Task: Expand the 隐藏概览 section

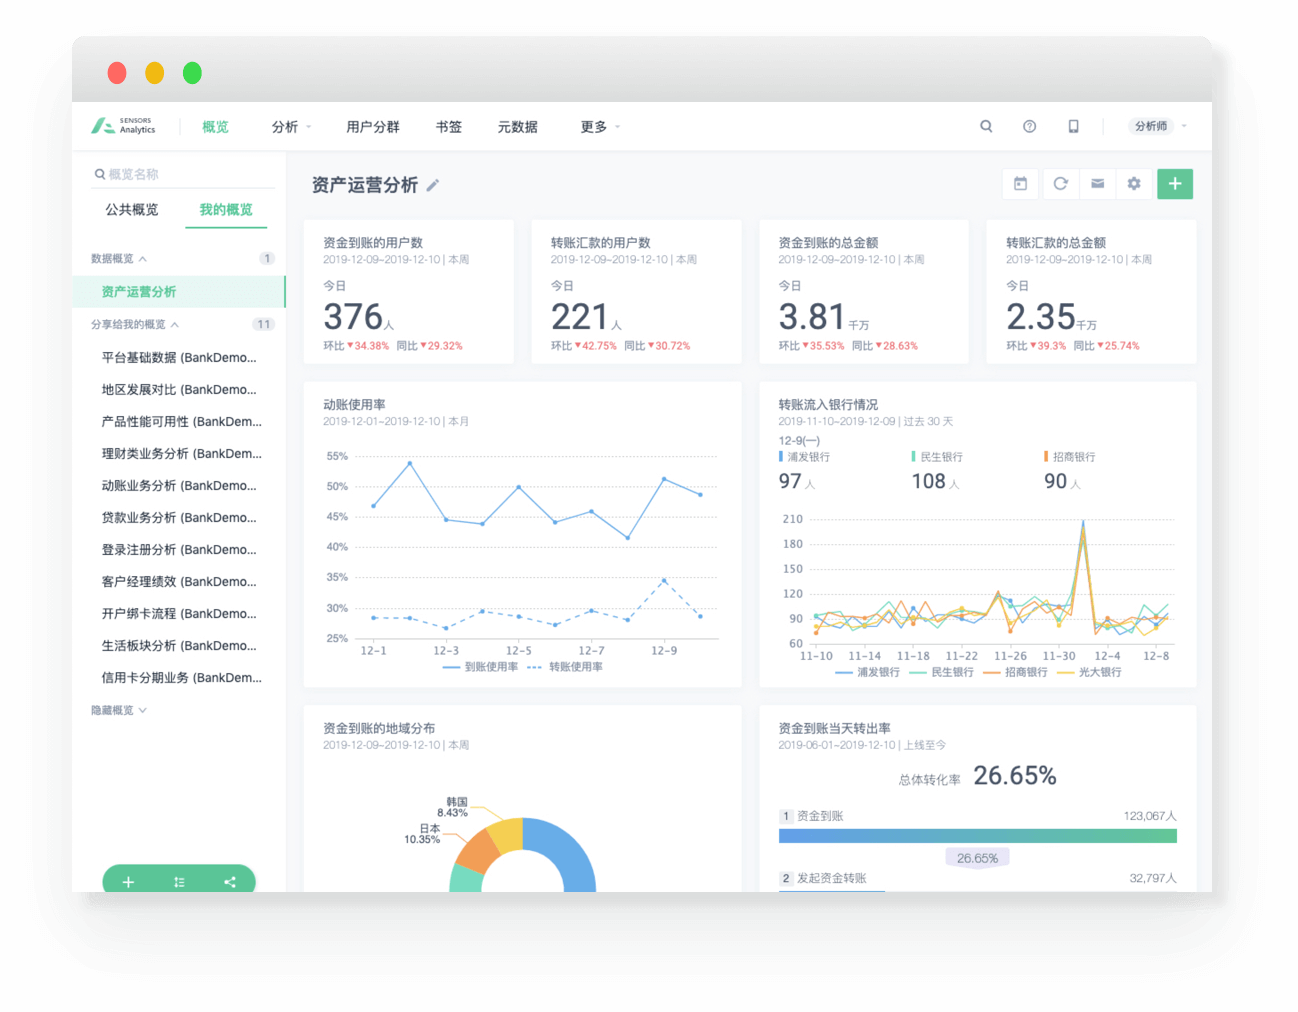Action: (x=119, y=710)
